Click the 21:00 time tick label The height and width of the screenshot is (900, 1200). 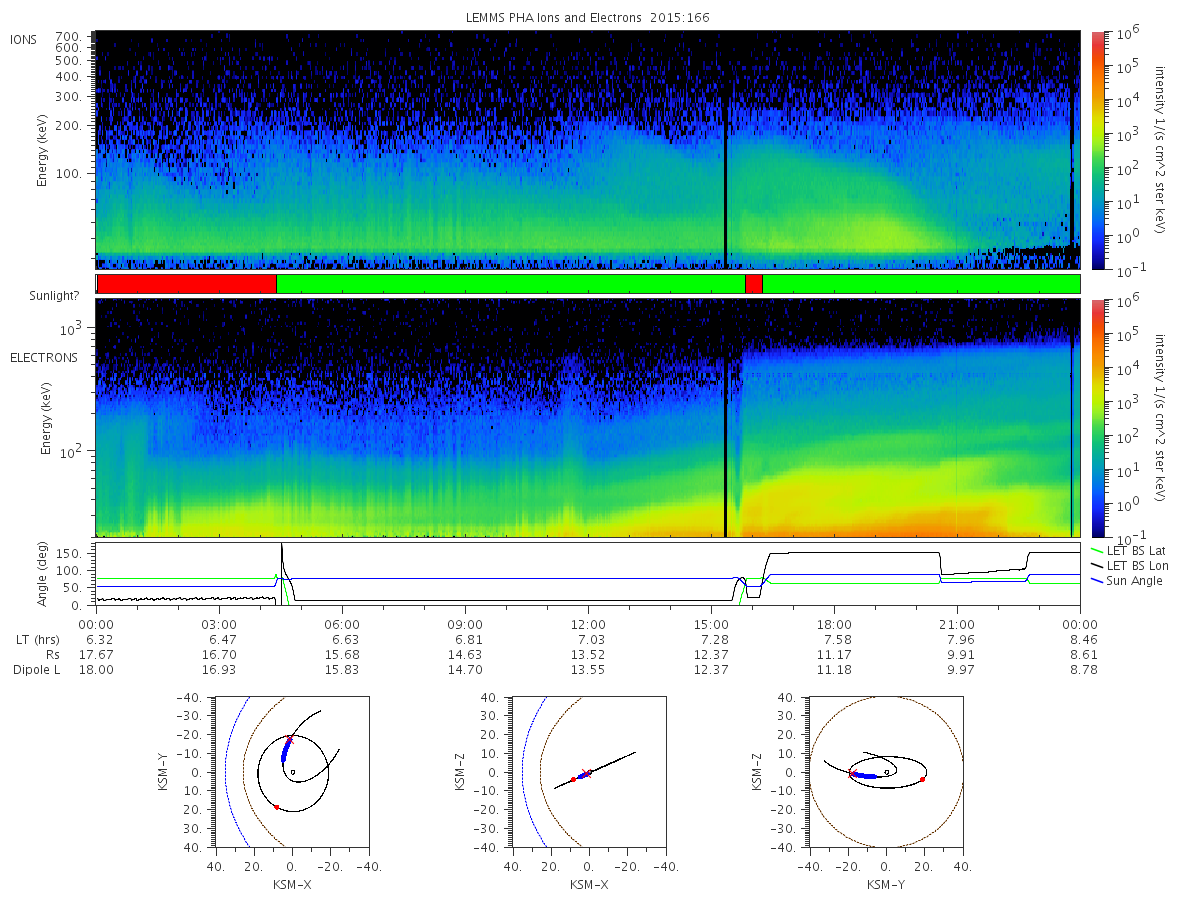coord(957,623)
